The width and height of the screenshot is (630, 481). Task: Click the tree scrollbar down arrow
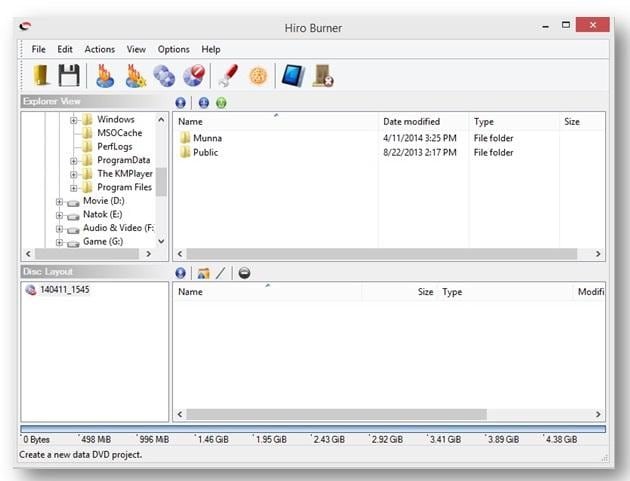click(161, 242)
